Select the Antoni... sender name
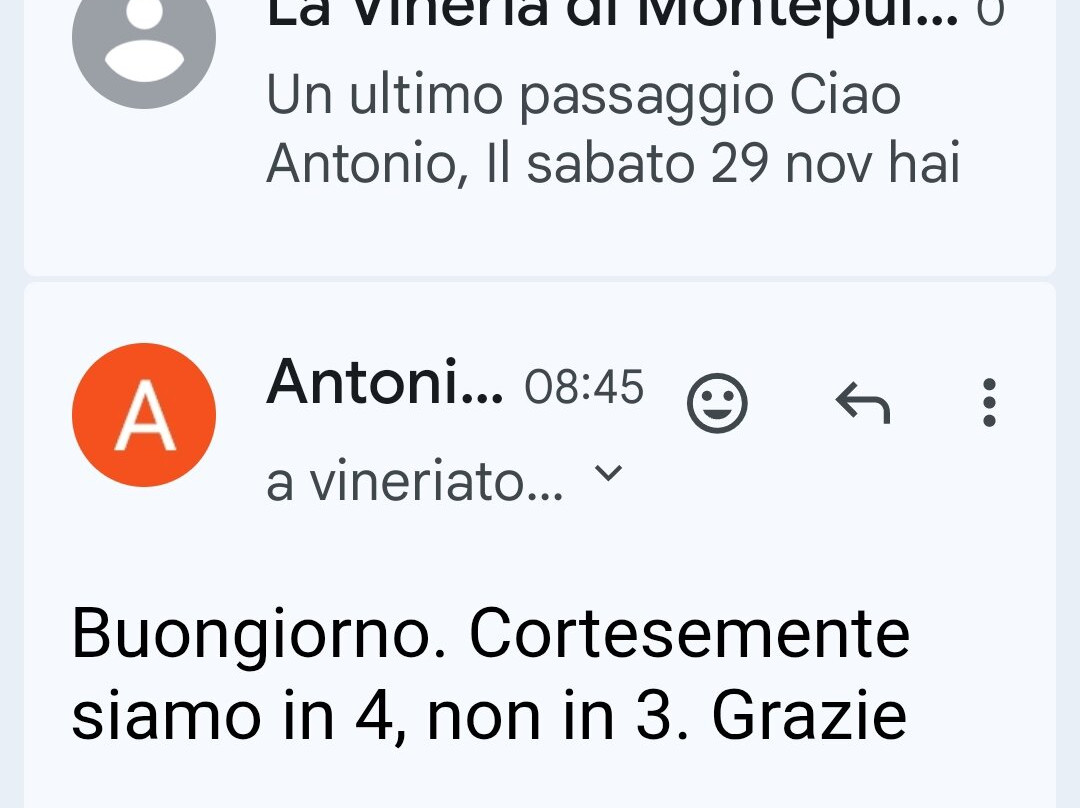 [384, 382]
